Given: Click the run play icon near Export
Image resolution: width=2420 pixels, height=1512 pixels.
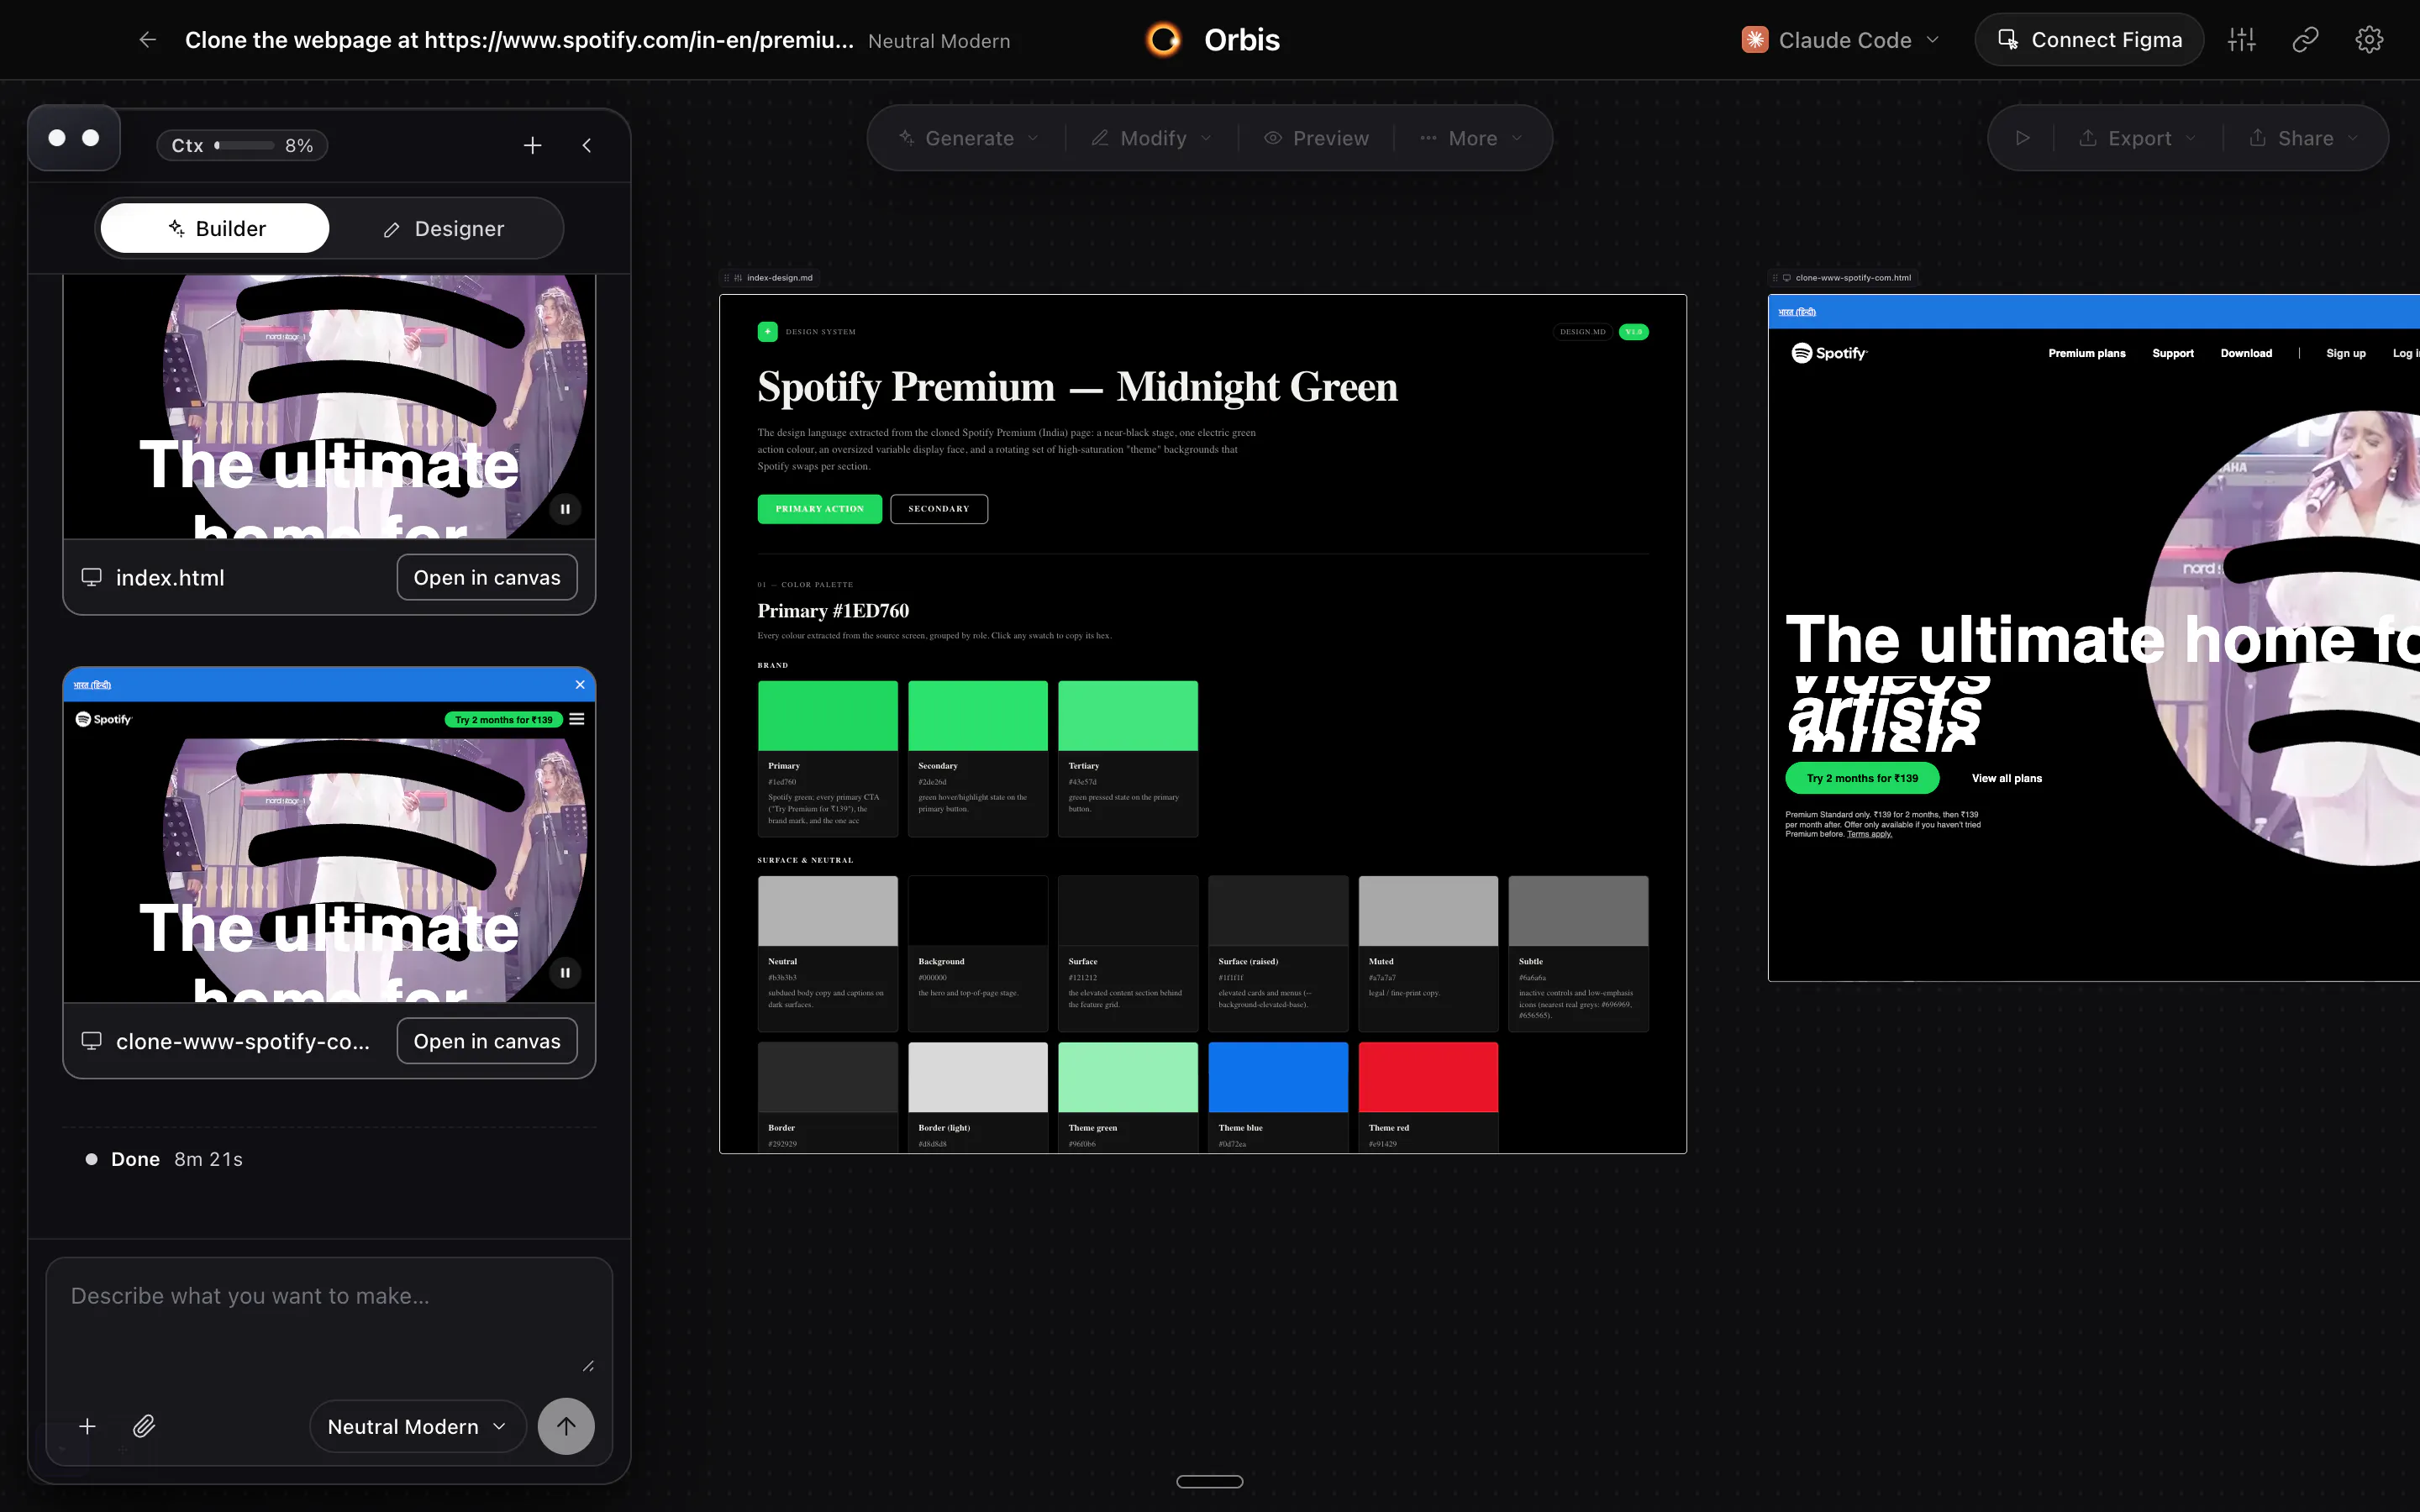Looking at the screenshot, I should tap(2022, 138).
